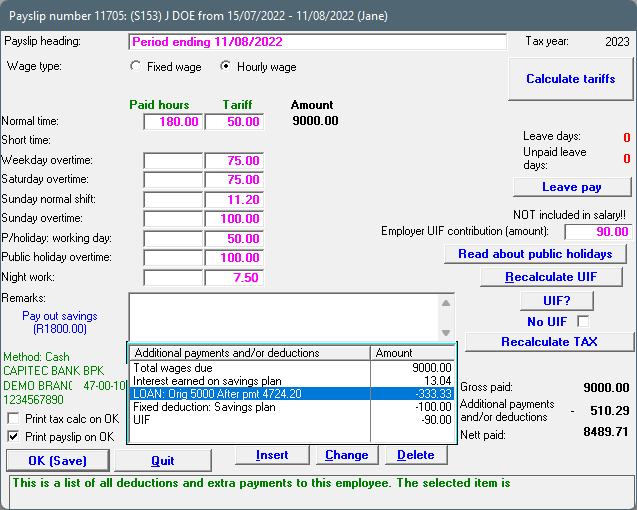Click Remarks scrollbar down arrow
This screenshot has width=637, height=510.
pos(446,332)
